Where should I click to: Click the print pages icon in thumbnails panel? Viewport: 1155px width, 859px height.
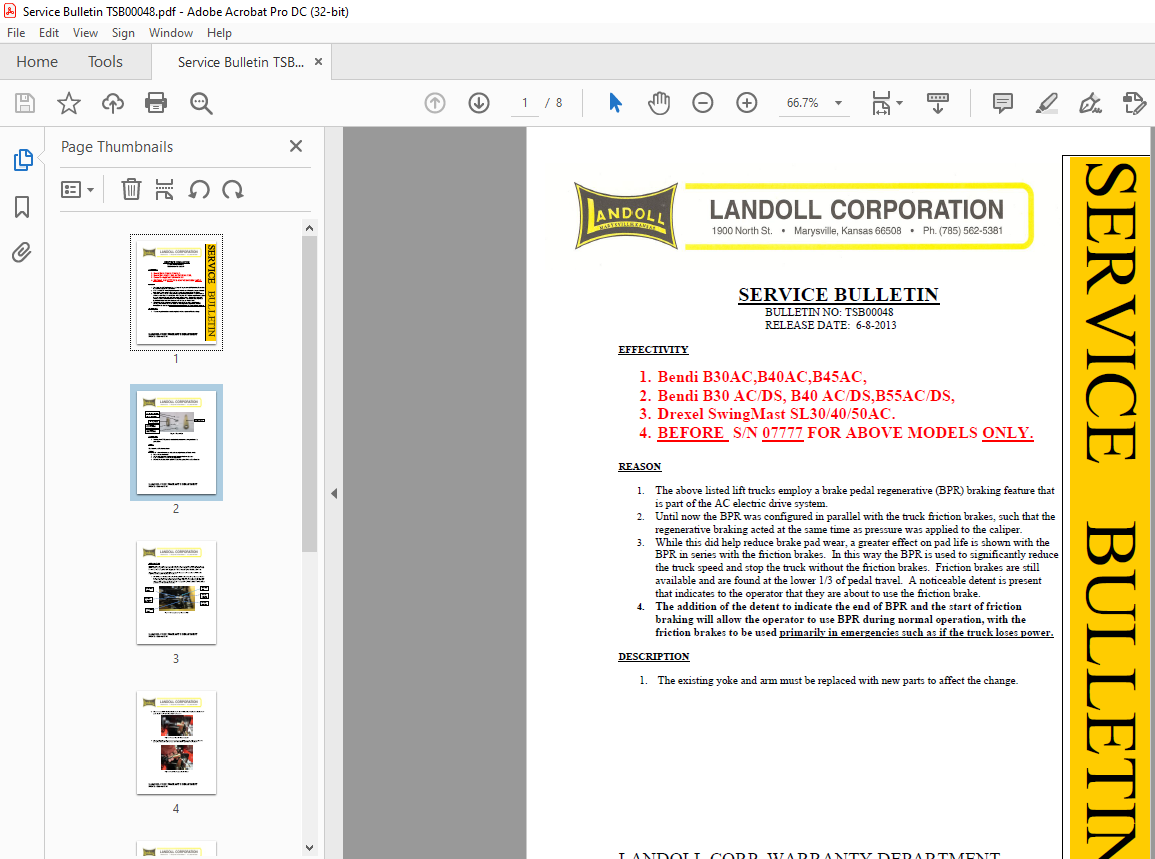[x=164, y=189]
